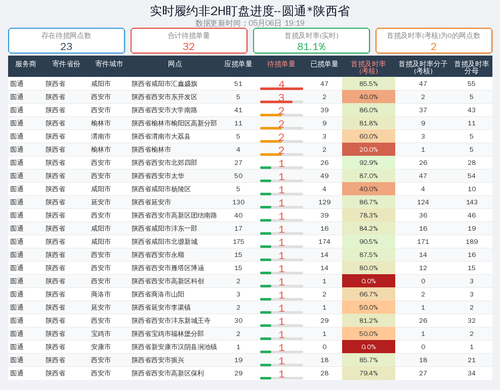Click the 66.7% rate cell for 商洛市山阳
500x390 pixels.
tap(368, 294)
